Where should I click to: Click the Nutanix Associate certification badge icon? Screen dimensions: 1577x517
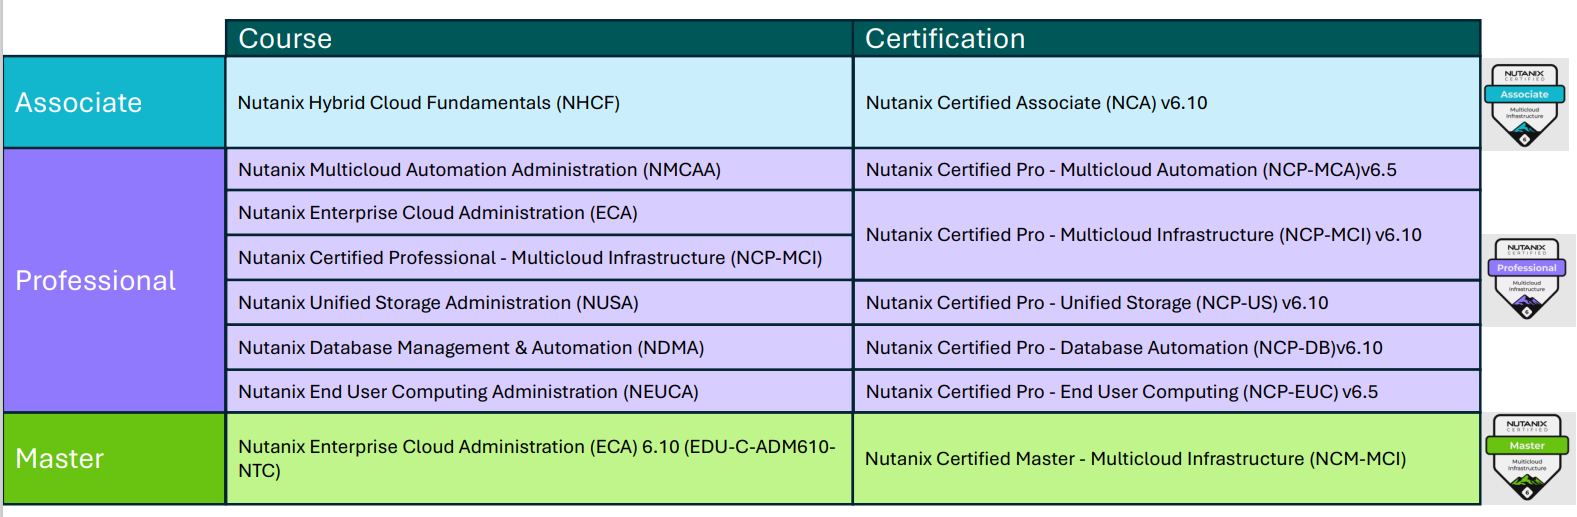click(1524, 104)
